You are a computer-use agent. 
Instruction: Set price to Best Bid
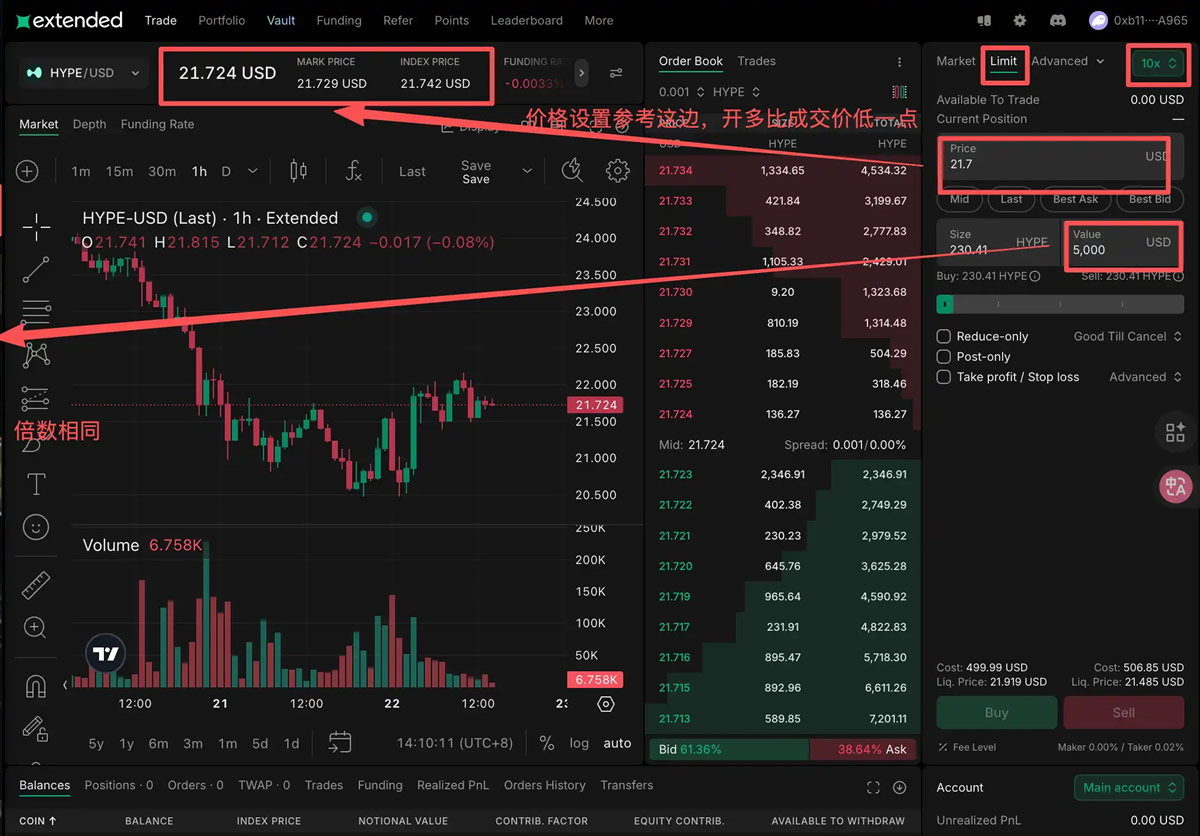(x=1150, y=199)
